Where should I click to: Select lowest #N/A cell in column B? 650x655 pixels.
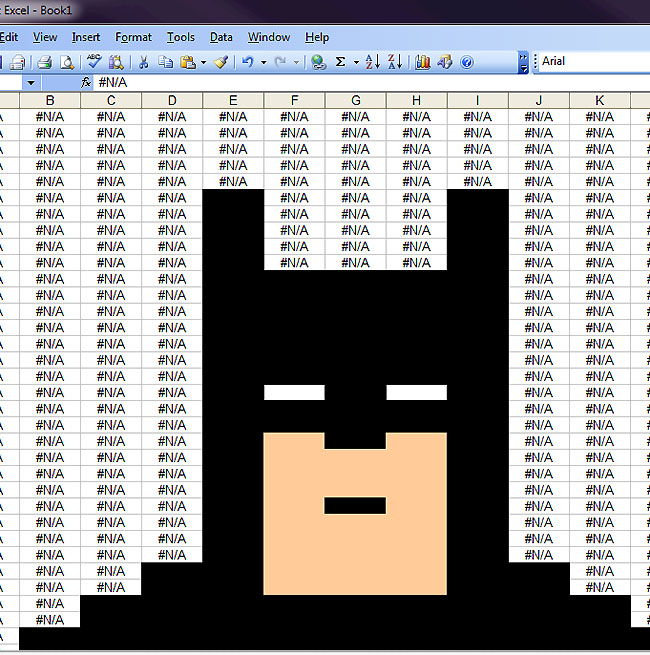(50, 620)
